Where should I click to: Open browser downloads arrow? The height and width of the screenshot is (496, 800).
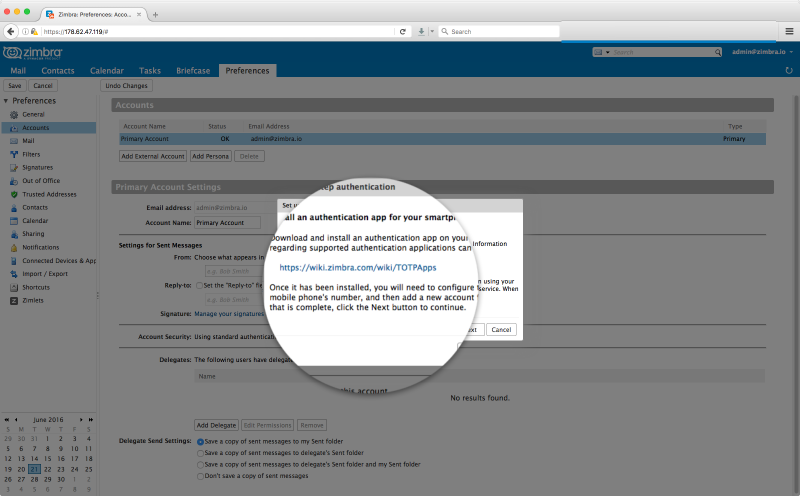click(421, 32)
